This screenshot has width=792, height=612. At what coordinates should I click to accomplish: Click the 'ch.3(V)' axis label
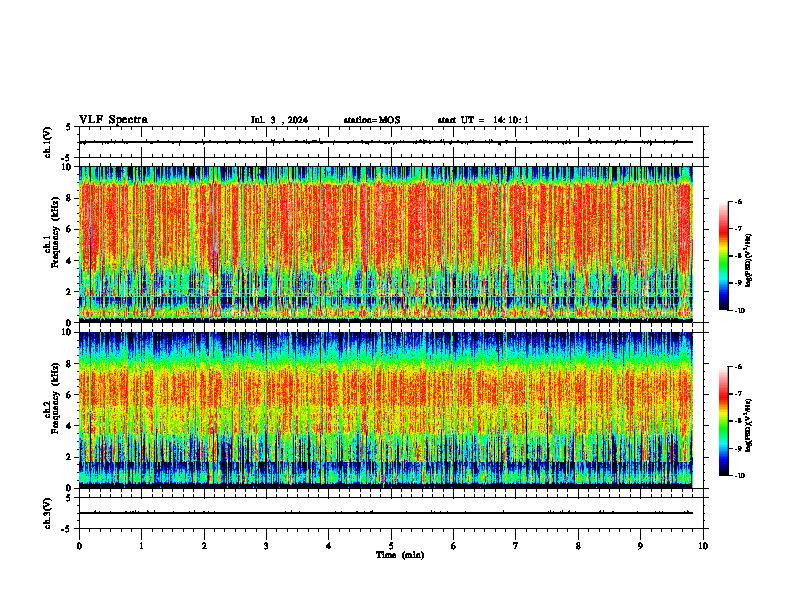tap(48, 513)
